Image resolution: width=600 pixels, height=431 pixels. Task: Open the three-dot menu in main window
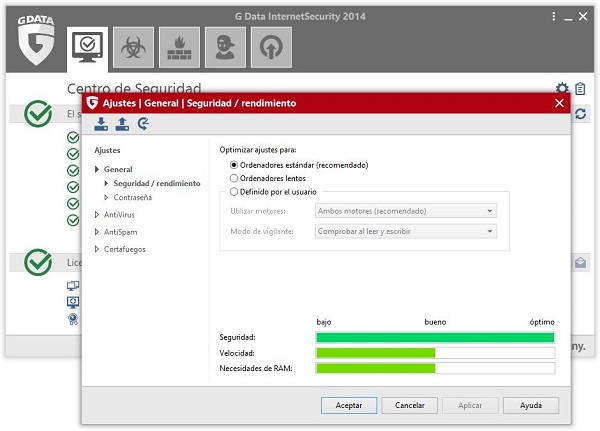click(553, 16)
